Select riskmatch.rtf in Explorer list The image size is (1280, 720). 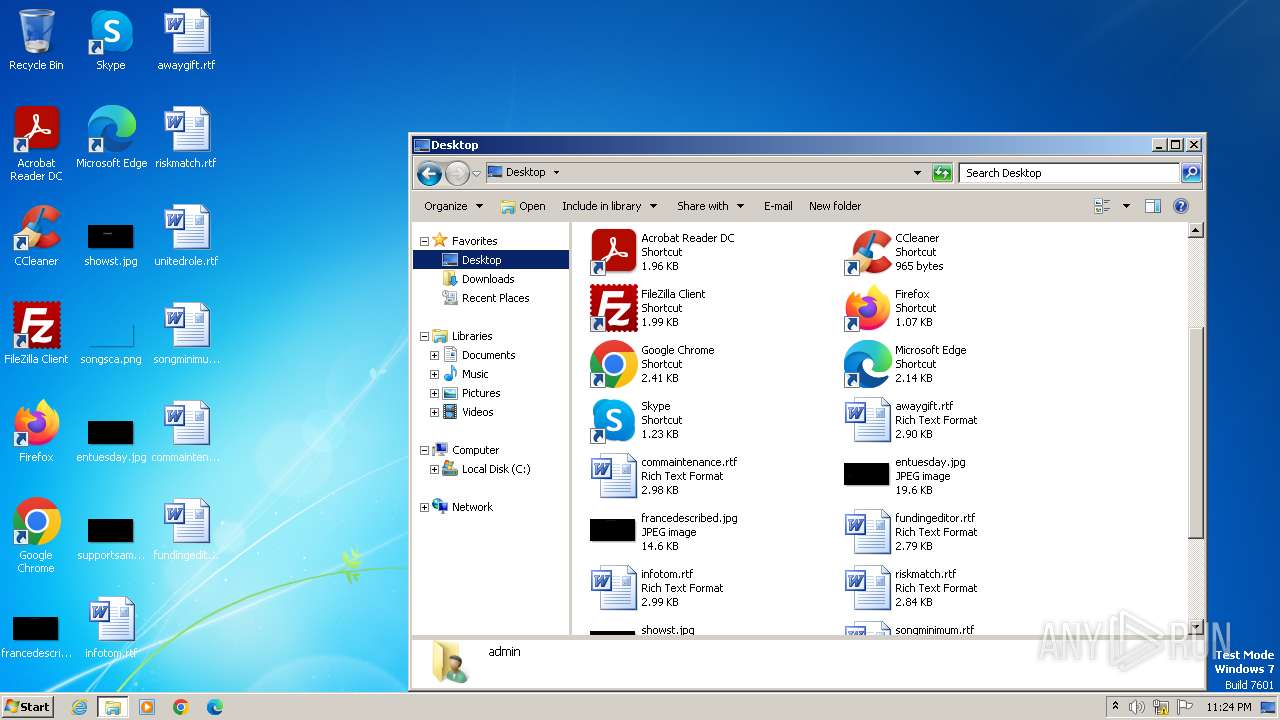[x=911, y=588]
